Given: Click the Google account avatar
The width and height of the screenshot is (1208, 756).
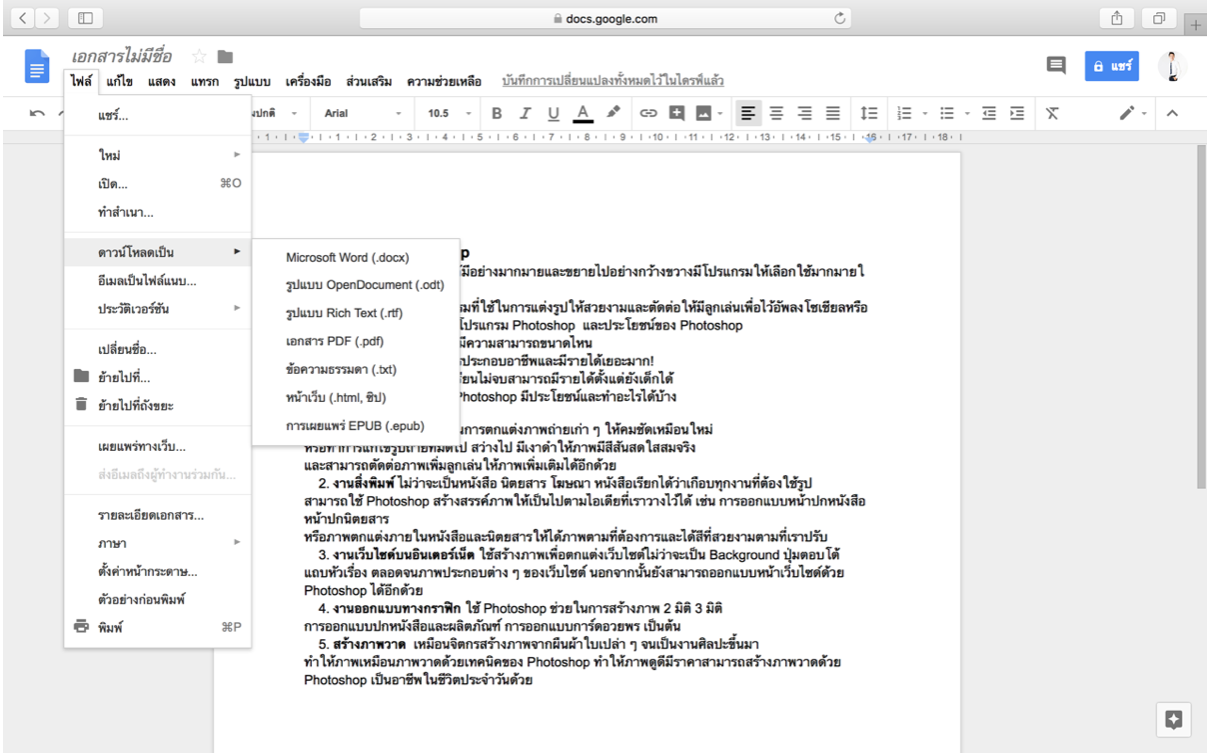Looking at the screenshot, I should click(1172, 66).
